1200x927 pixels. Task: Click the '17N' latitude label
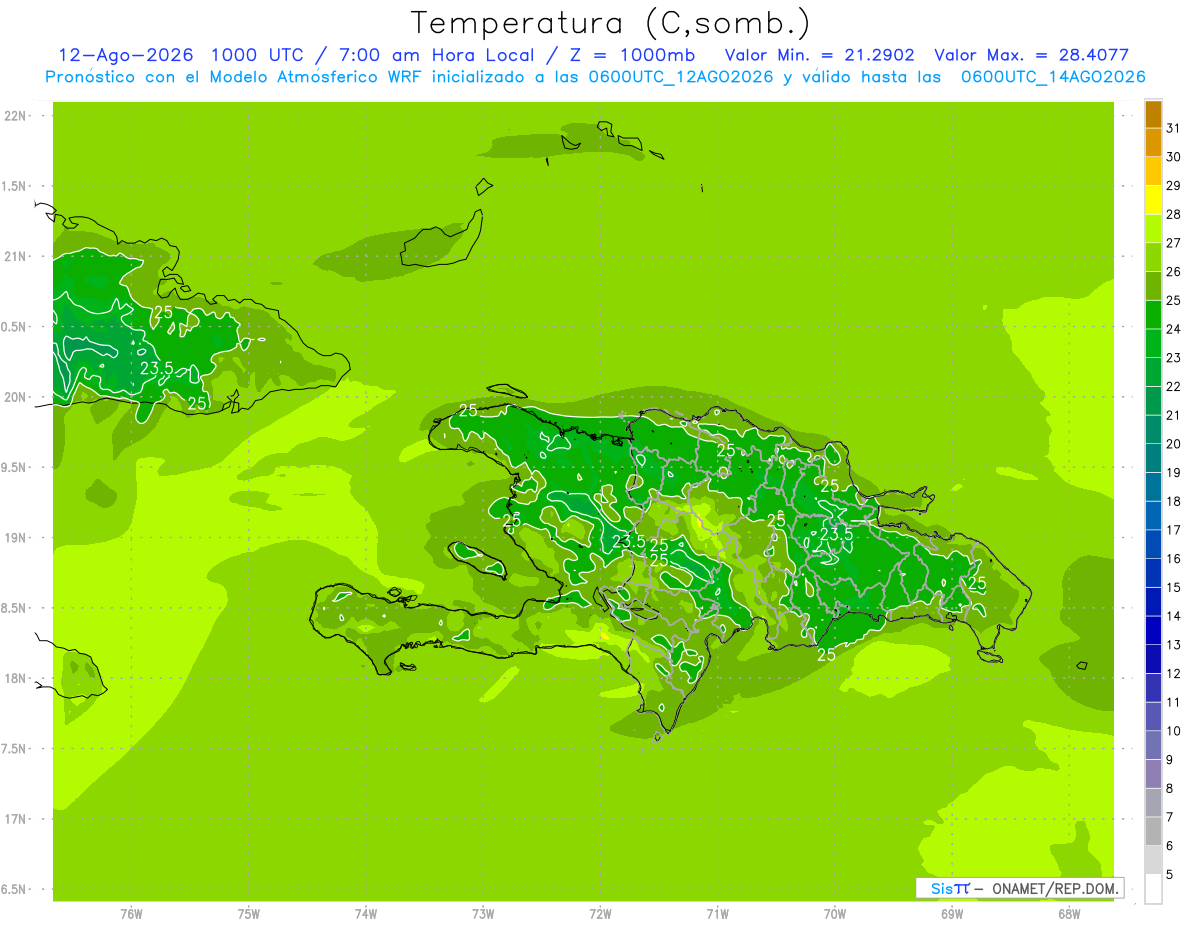(15, 819)
